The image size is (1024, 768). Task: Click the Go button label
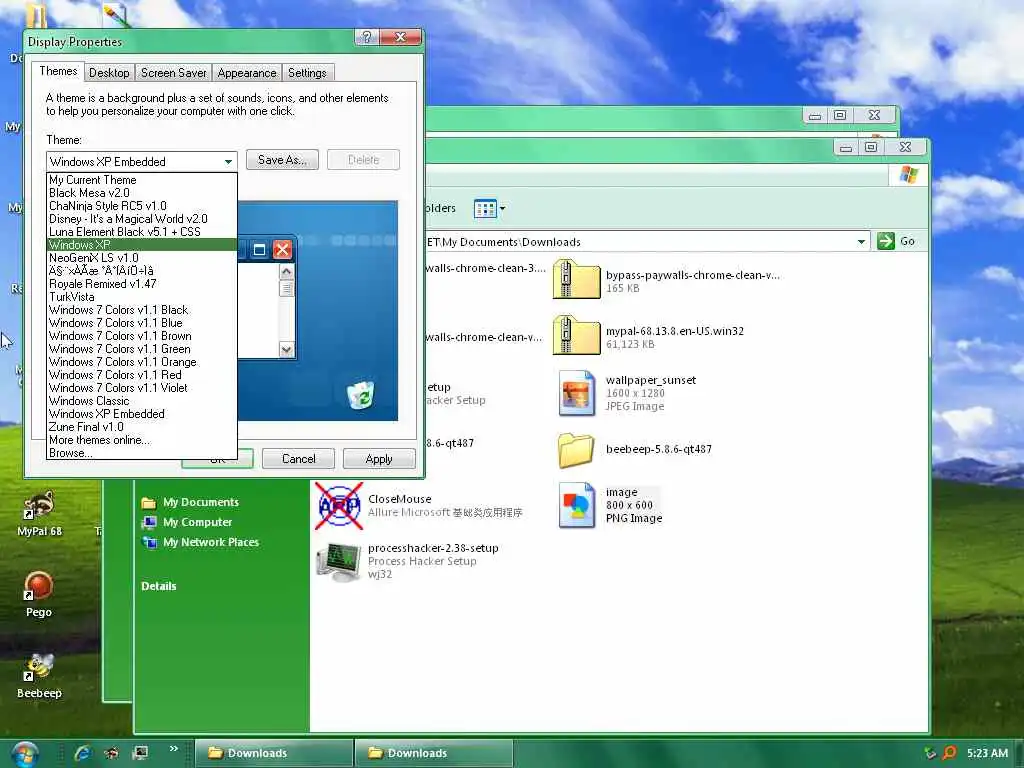pyautogui.click(x=907, y=242)
